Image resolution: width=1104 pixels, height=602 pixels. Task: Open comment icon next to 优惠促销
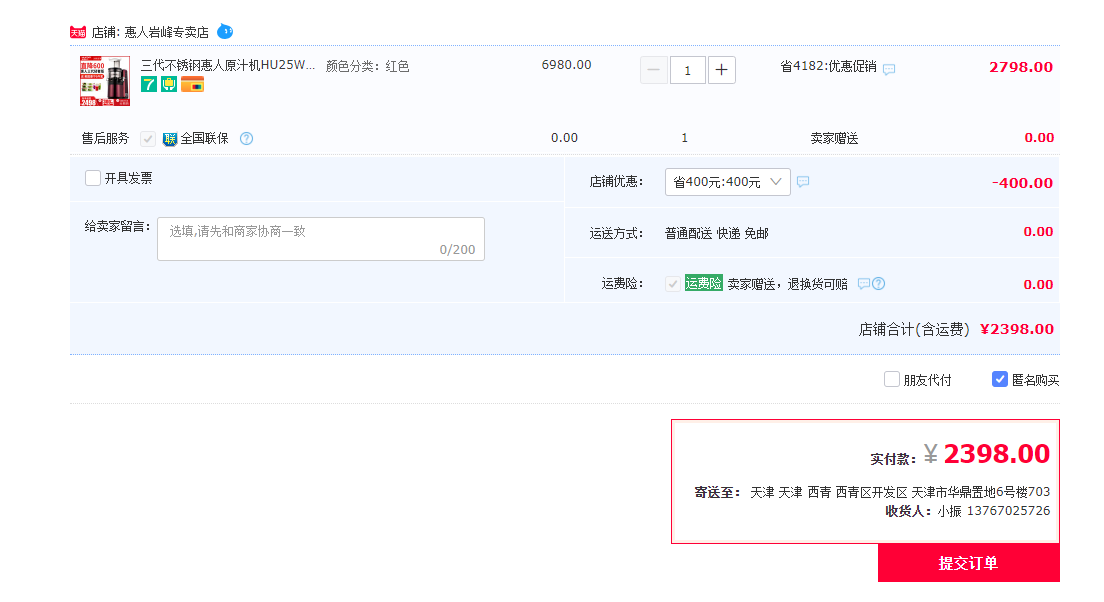coord(889,69)
